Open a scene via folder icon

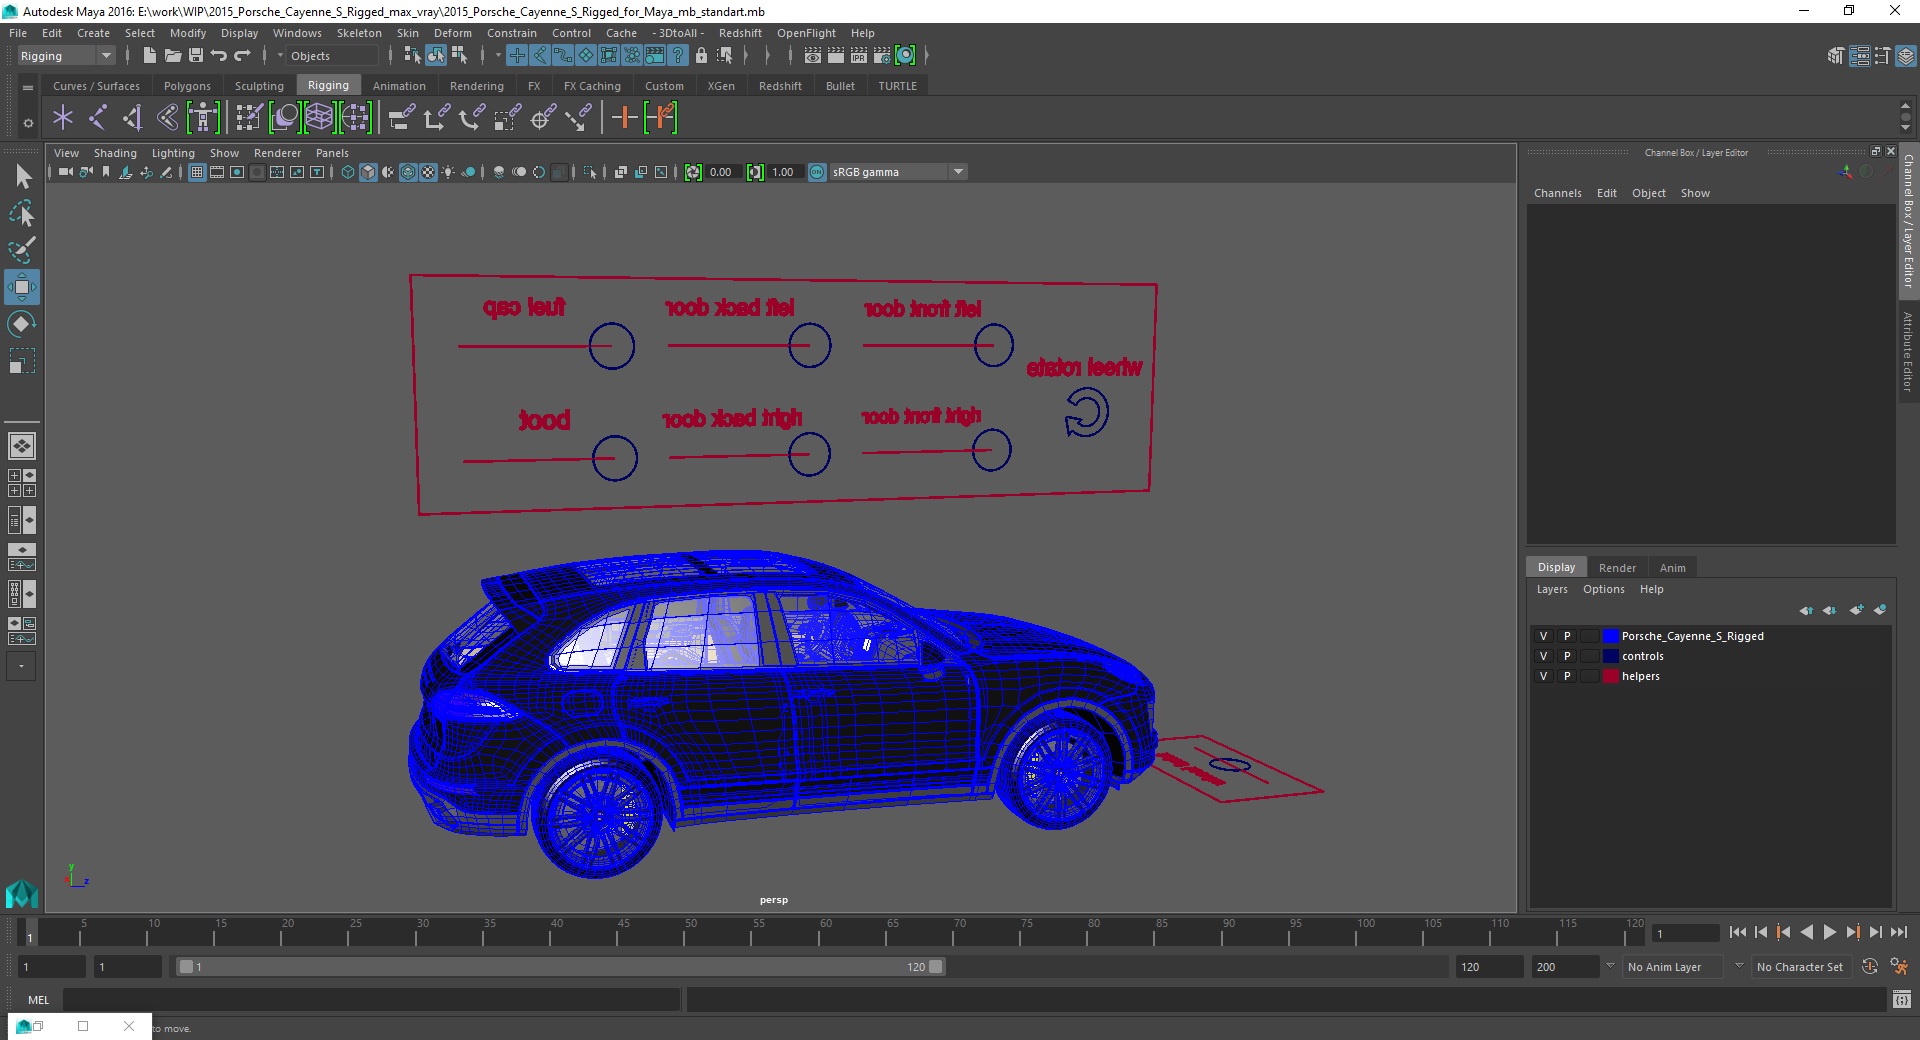pos(173,56)
